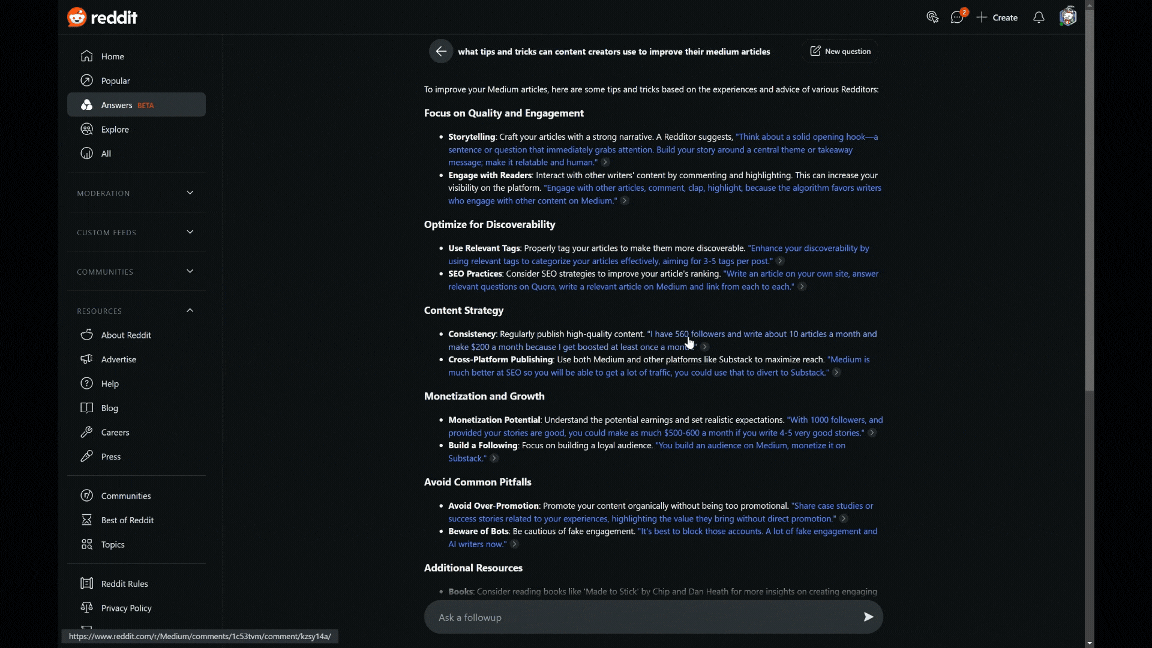
Task: Open Best of Reddit
Action: coord(136,520)
